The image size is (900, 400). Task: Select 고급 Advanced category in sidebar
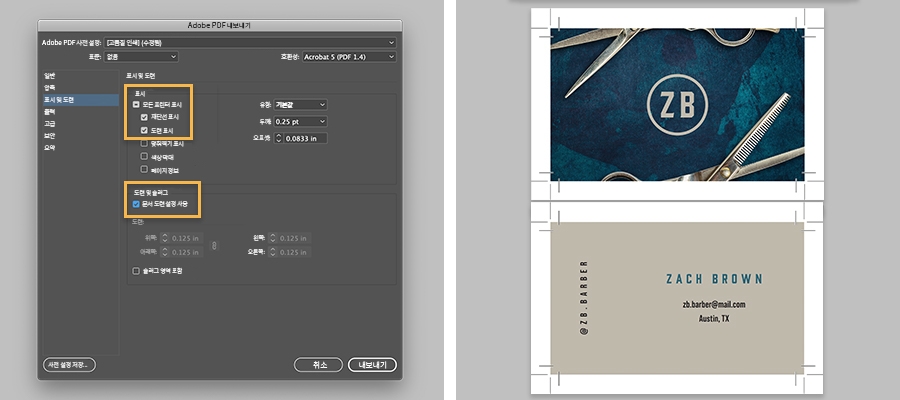tap(81, 124)
